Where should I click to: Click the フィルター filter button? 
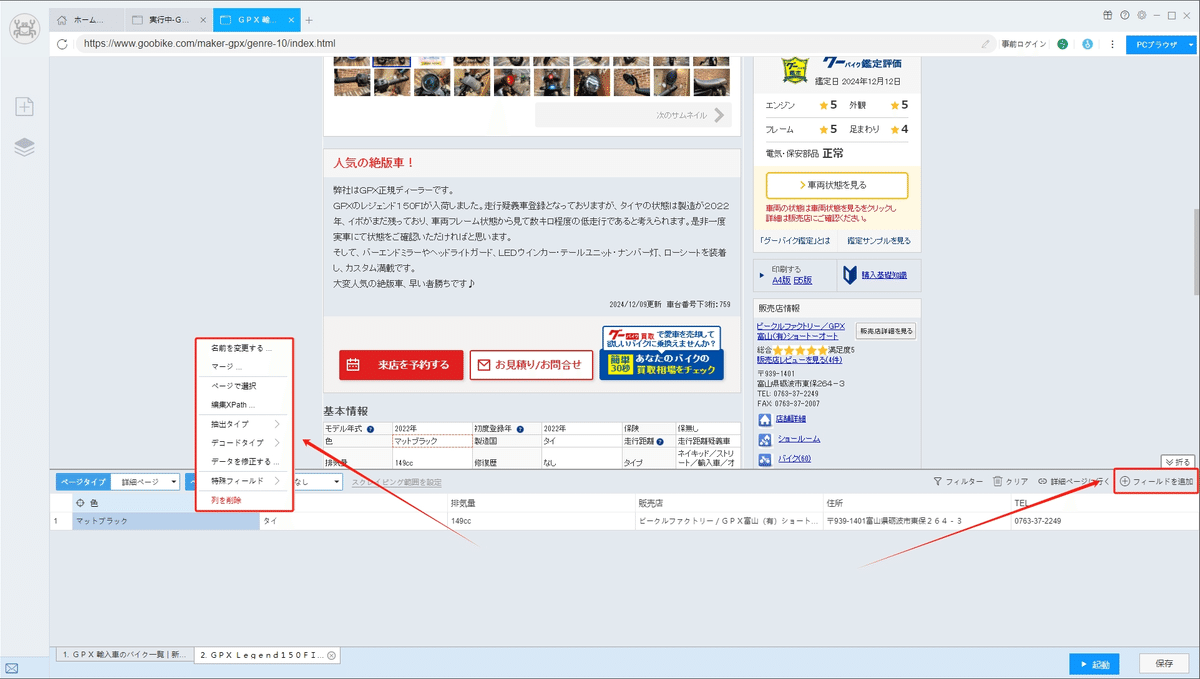tap(958, 482)
